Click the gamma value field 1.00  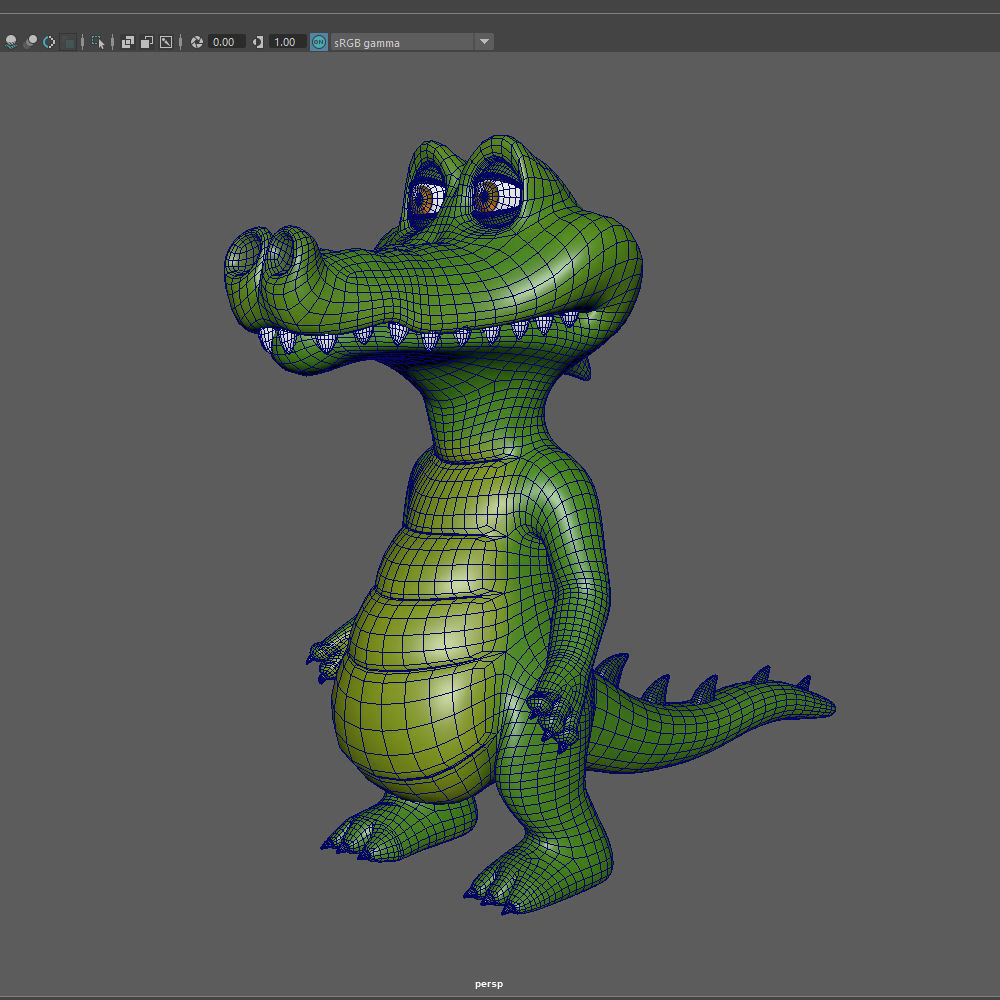(288, 42)
